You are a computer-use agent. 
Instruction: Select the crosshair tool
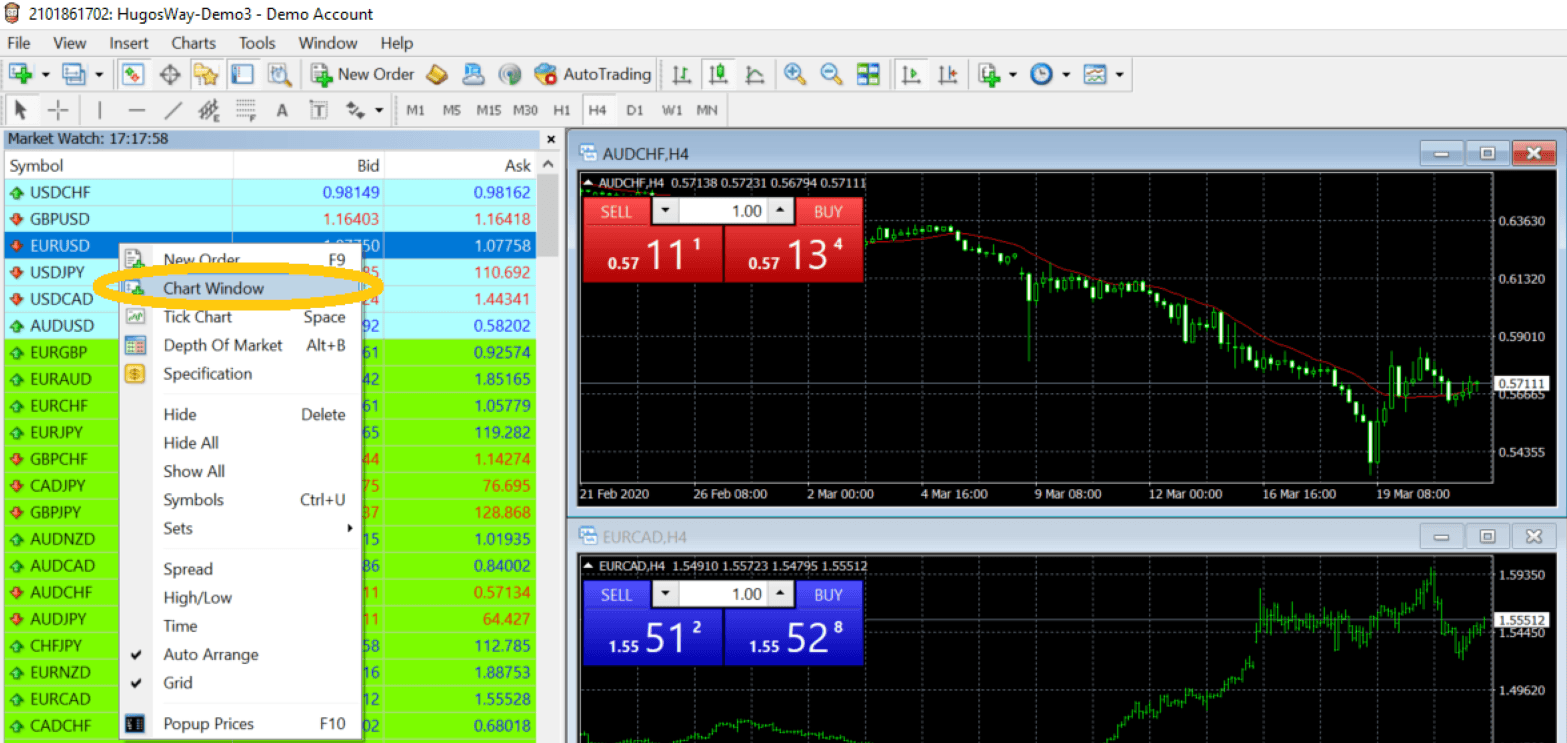pos(58,110)
